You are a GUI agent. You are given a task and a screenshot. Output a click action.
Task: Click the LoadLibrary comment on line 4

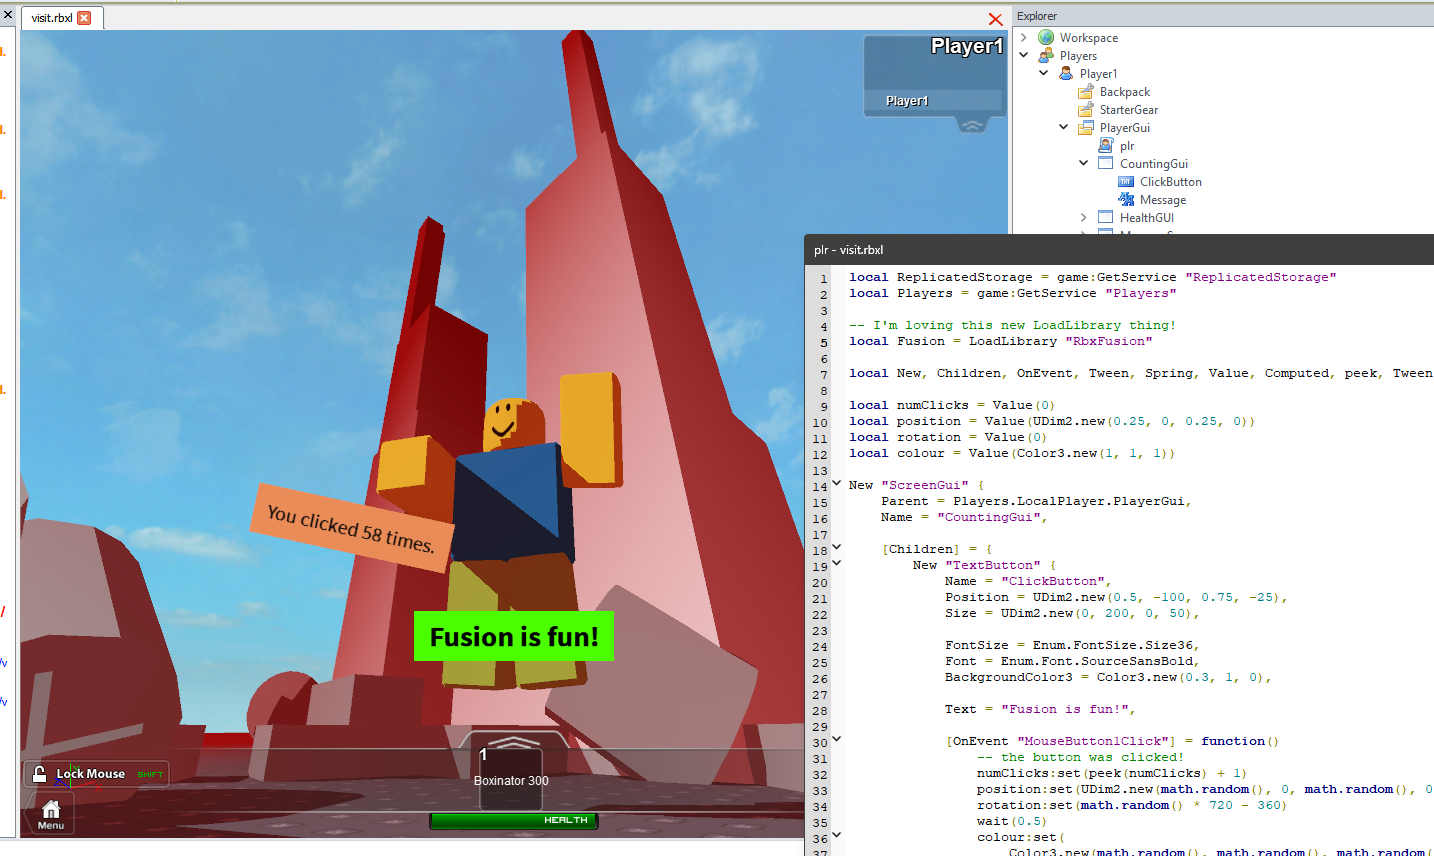(x=1013, y=325)
